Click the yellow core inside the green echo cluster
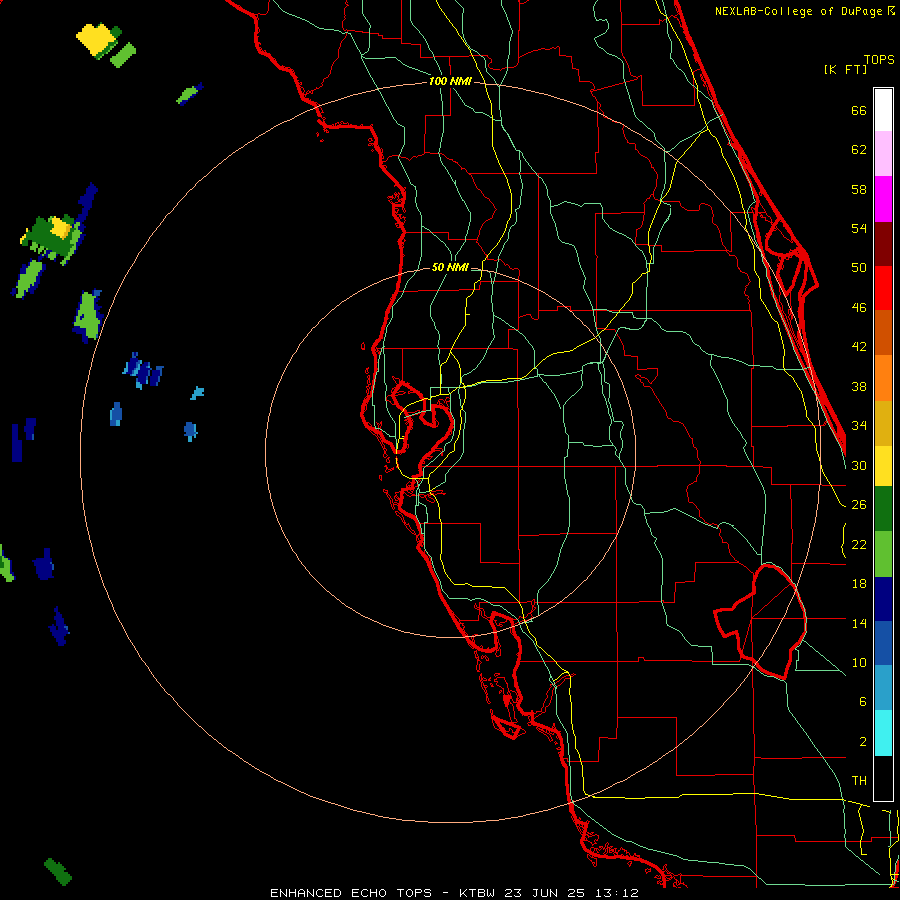This screenshot has height=900, width=900. 60,228
